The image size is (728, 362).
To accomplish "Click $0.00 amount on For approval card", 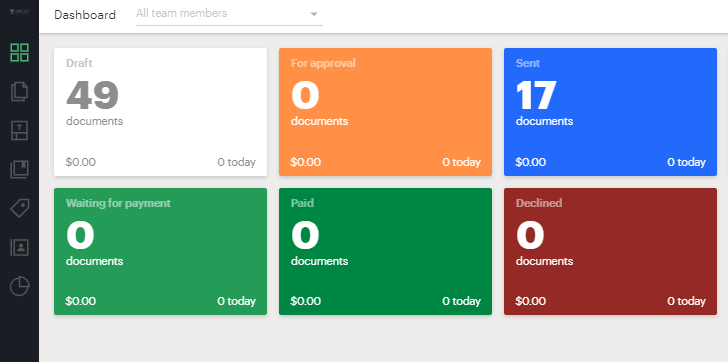I will pos(306,162).
